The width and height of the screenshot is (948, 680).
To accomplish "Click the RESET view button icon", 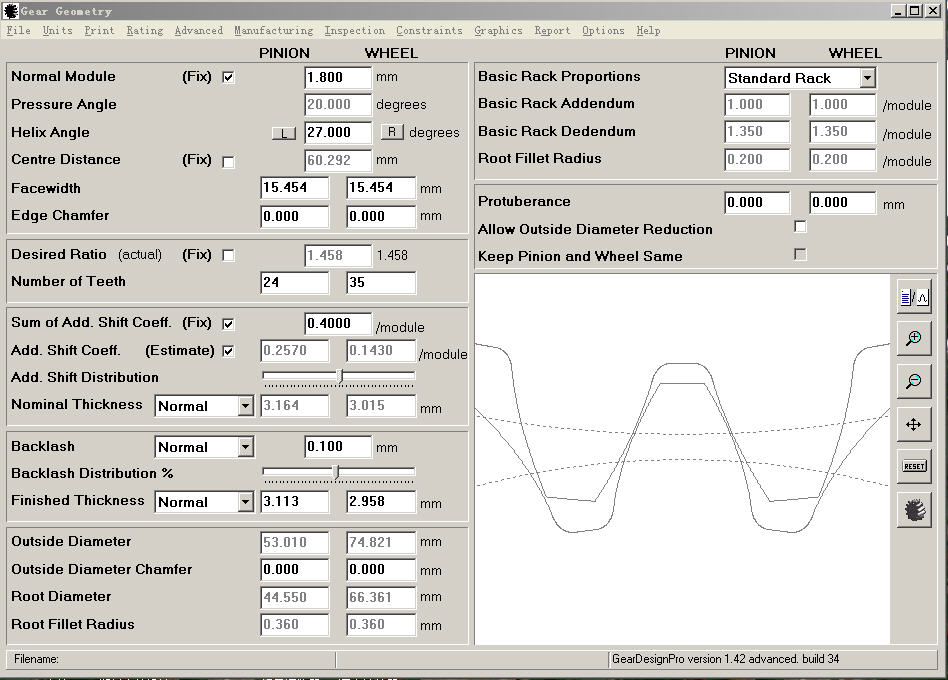I will (914, 467).
